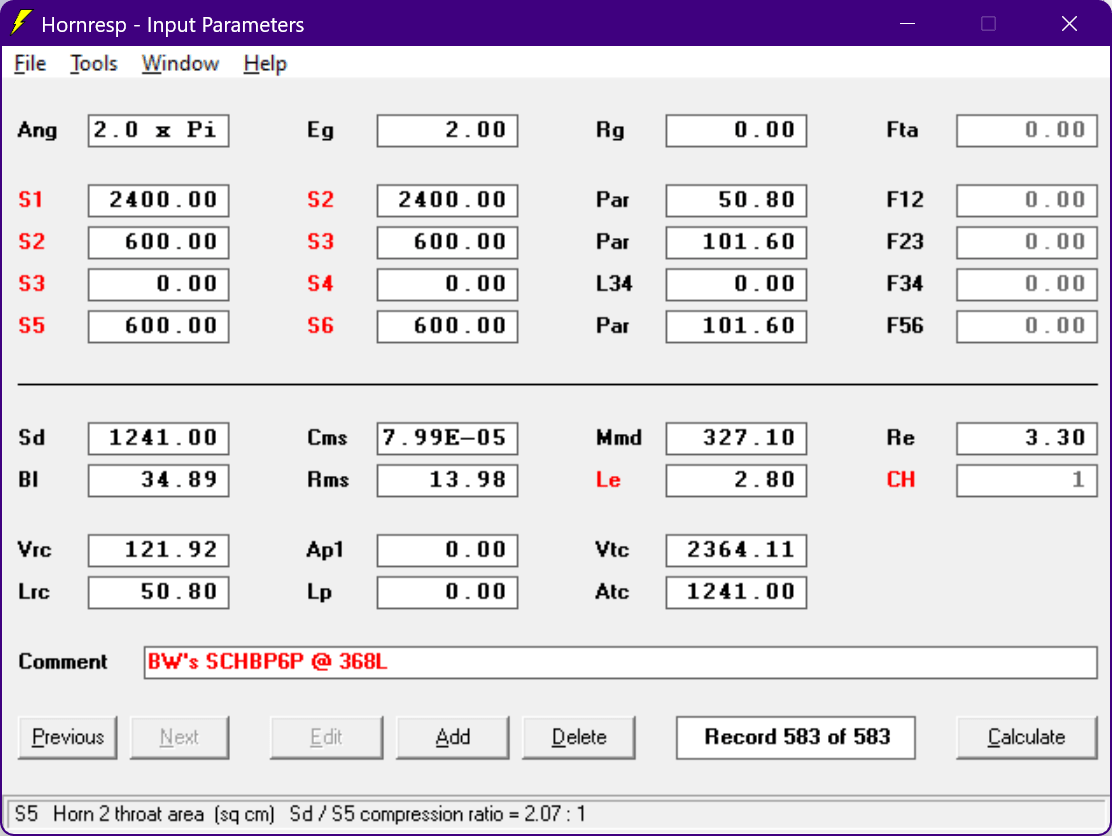Click the disabled Next button
This screenshot has height=836, width=1112.
(x=179, y=737)
